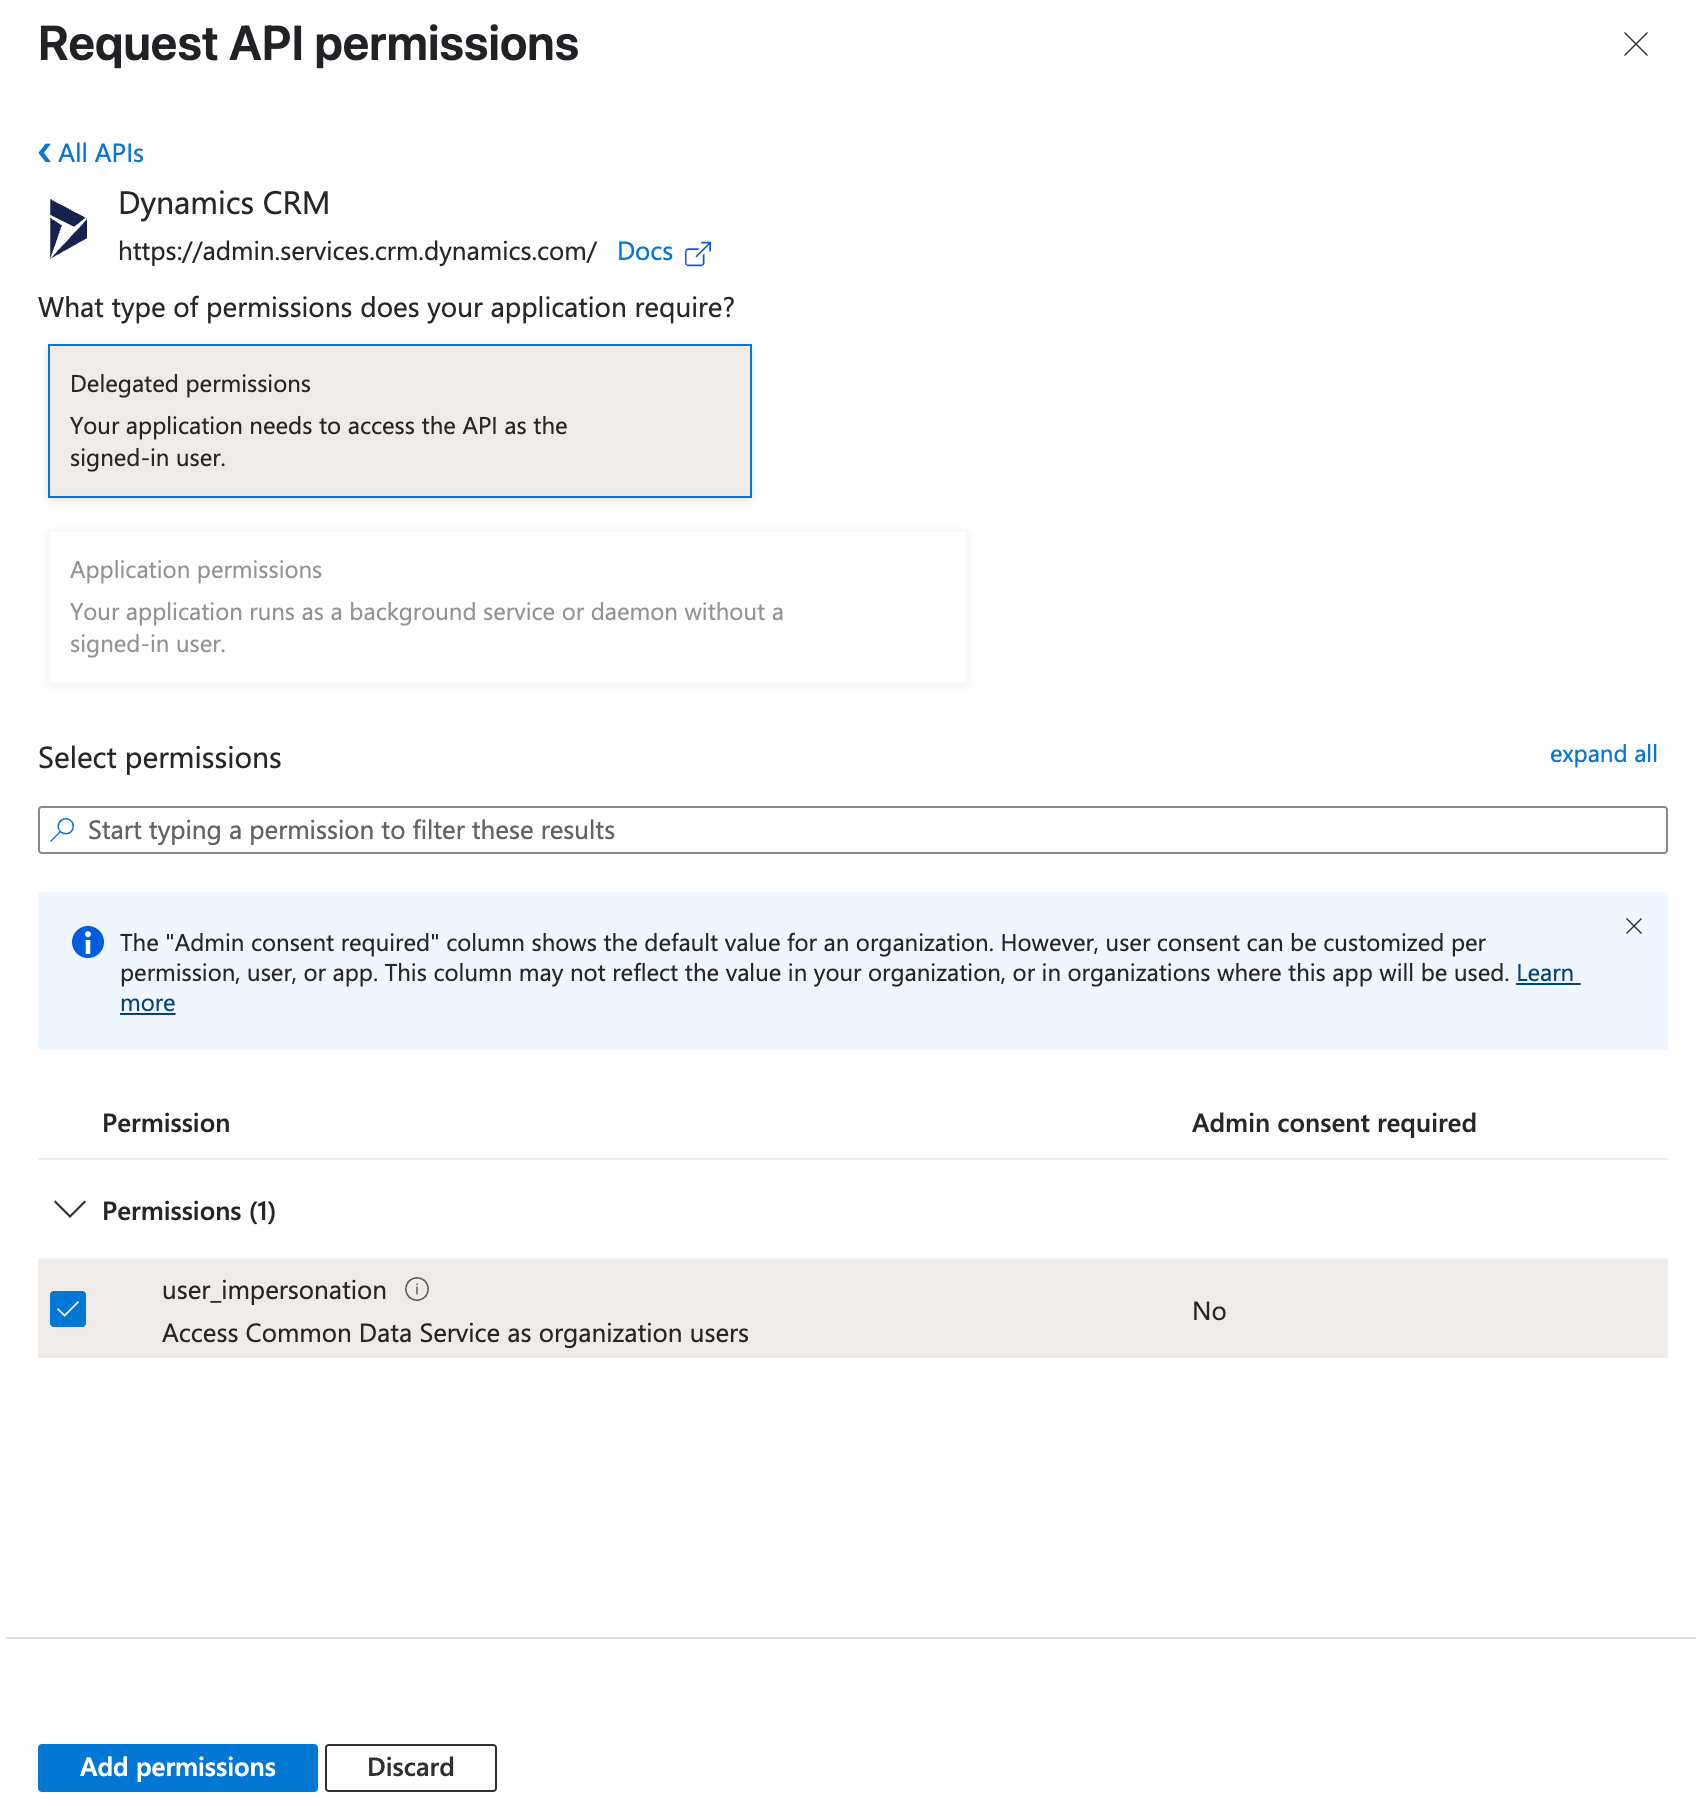
Task: Click the Add permissions button
Action: [176, 1767]
